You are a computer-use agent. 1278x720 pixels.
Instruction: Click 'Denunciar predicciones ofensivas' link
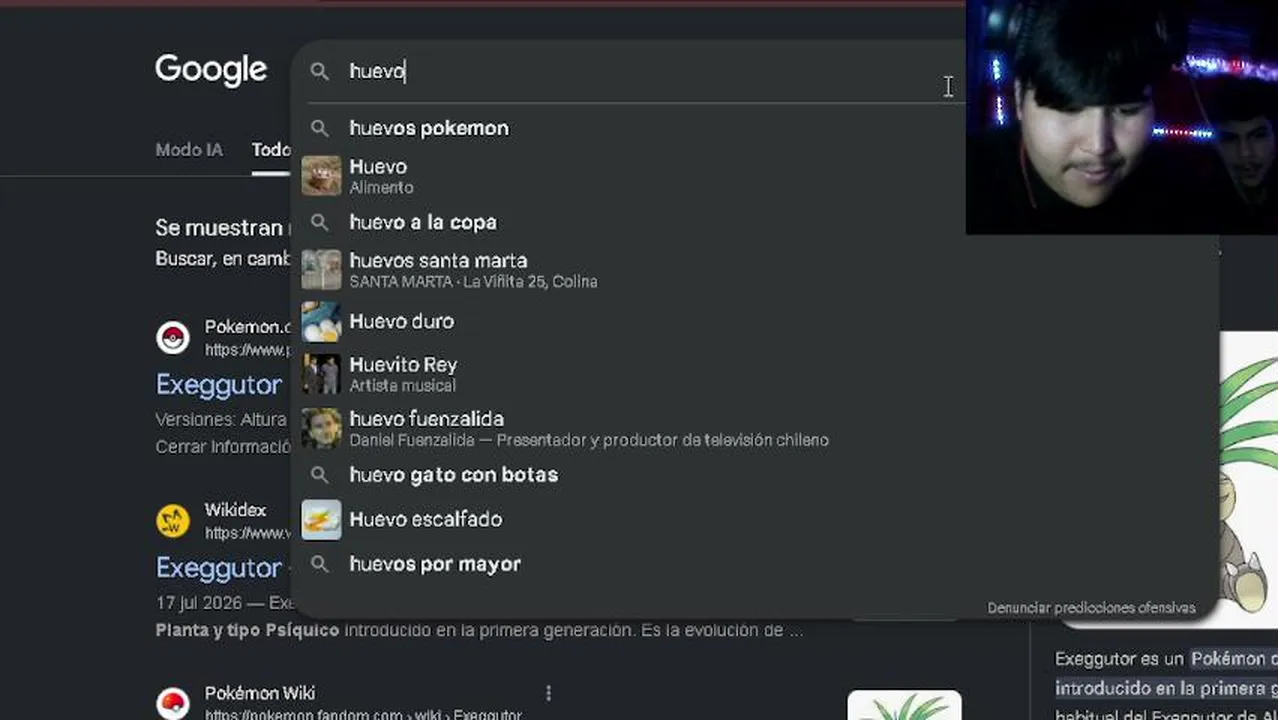click(1091, 608)
